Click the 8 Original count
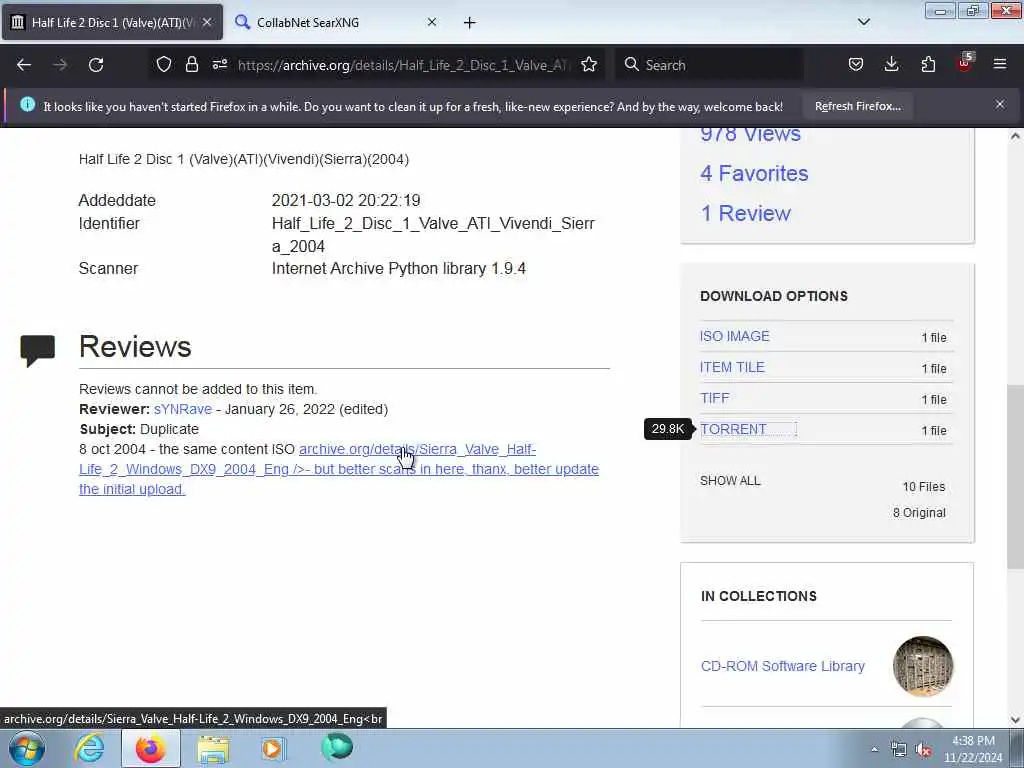The image size is (1024, 768). tap(919, 513)
